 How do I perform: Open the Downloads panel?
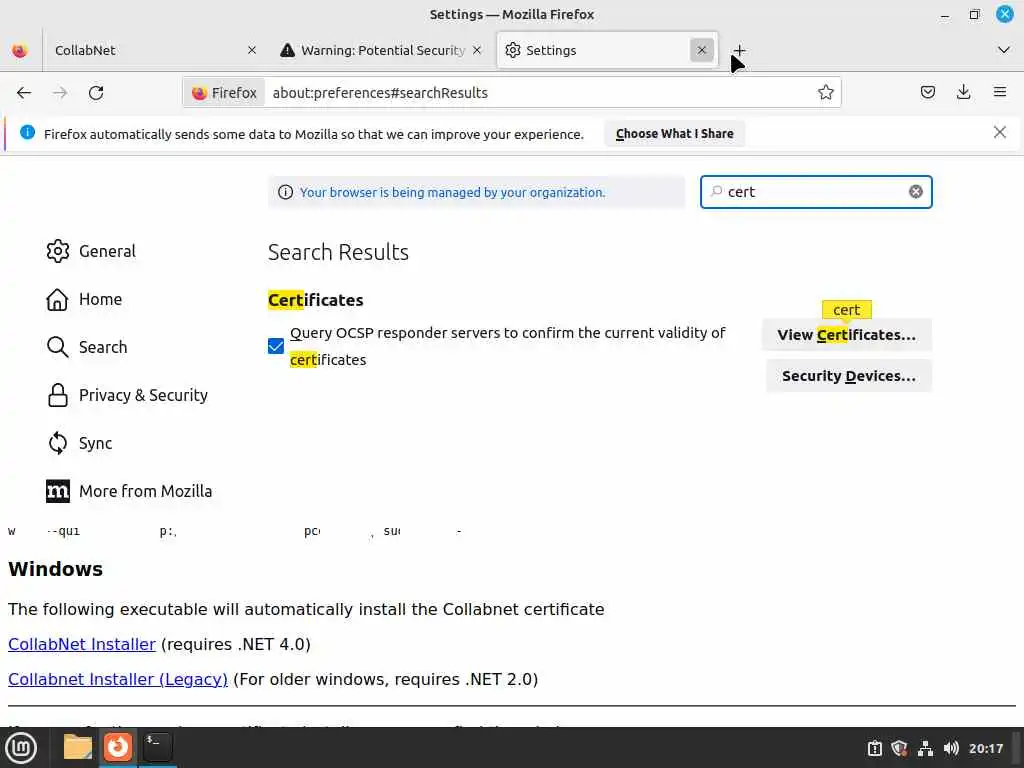[x=963, y=92]
